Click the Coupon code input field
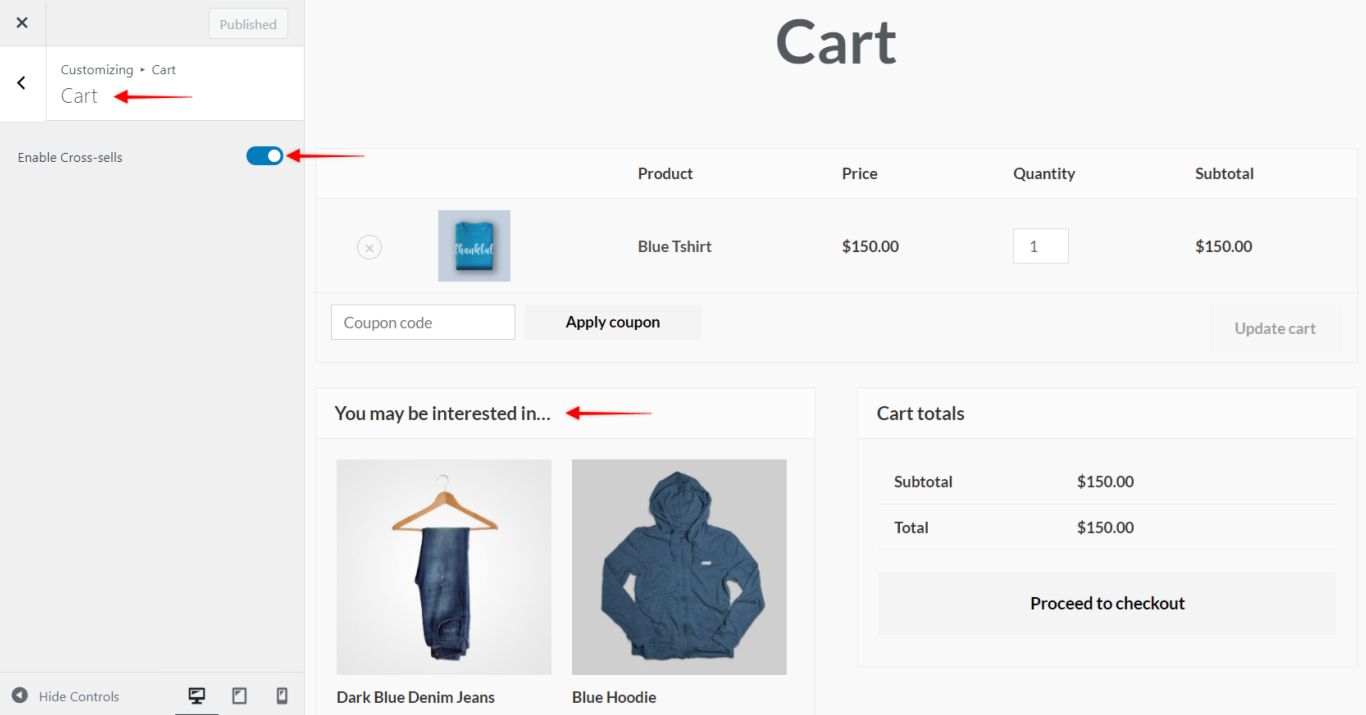This screenshot has width=1366, height=715. [423, 322]
